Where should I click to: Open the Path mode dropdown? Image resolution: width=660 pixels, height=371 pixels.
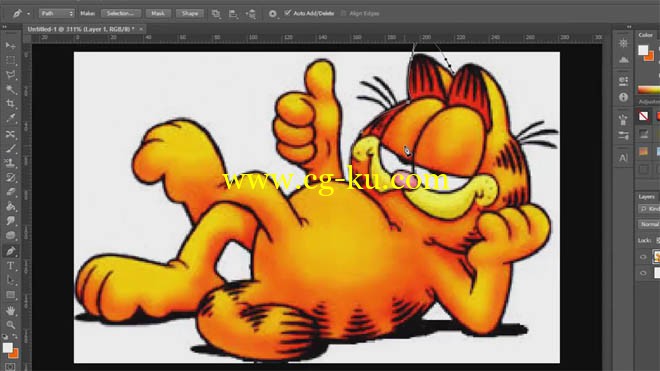[56, 13]
